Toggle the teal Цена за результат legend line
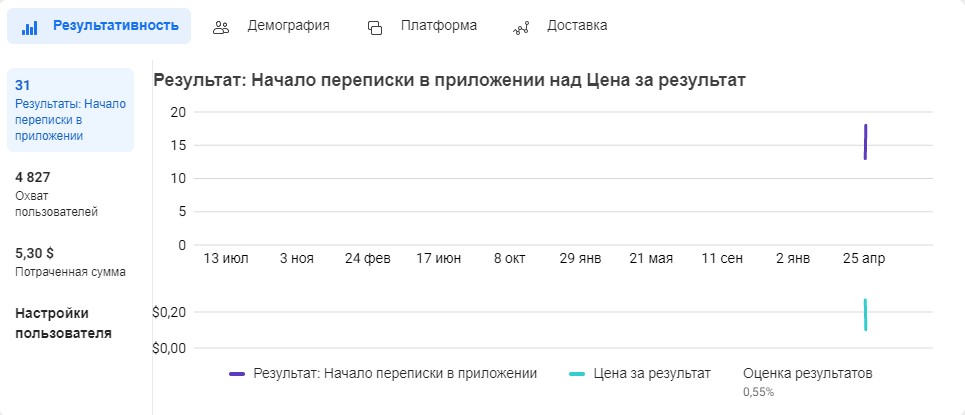The image size is (965, 415). 577,374
